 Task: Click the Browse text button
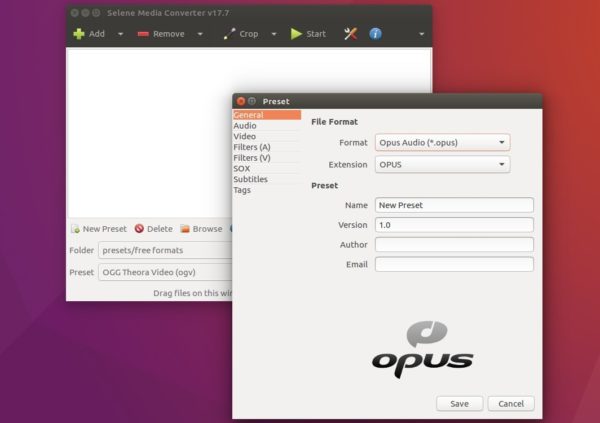pos(207,229)
